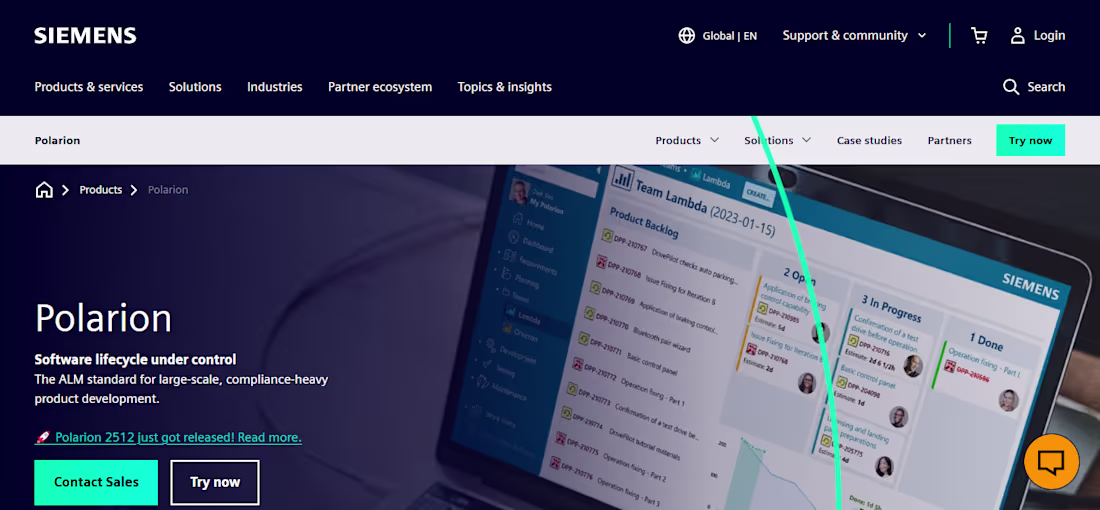Click the Login text link
Viewport: 1100px width, 510px height.
tap(1049, 36)
